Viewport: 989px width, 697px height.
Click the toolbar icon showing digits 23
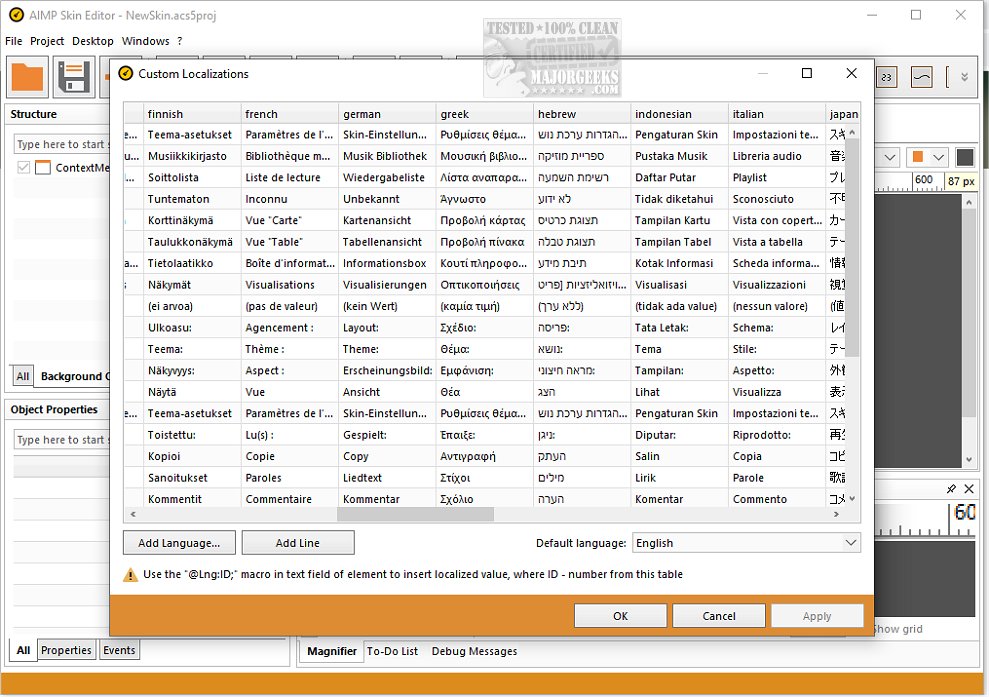click(x=887, y=77)
